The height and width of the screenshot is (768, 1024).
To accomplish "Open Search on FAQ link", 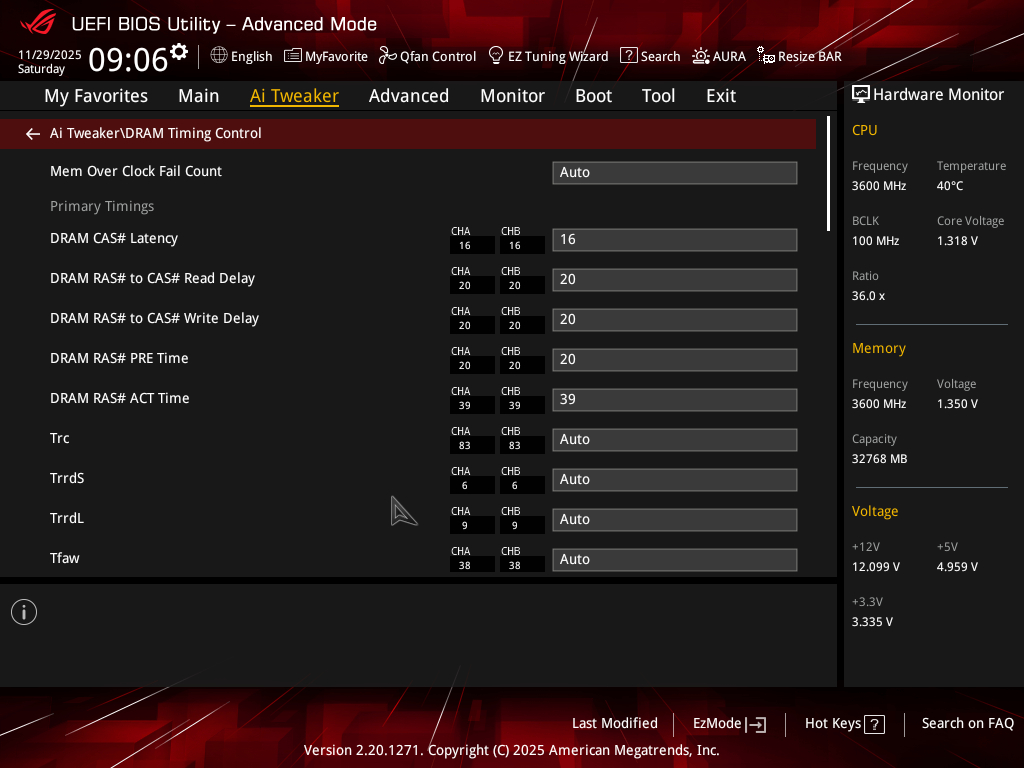I will click(967, 723).
